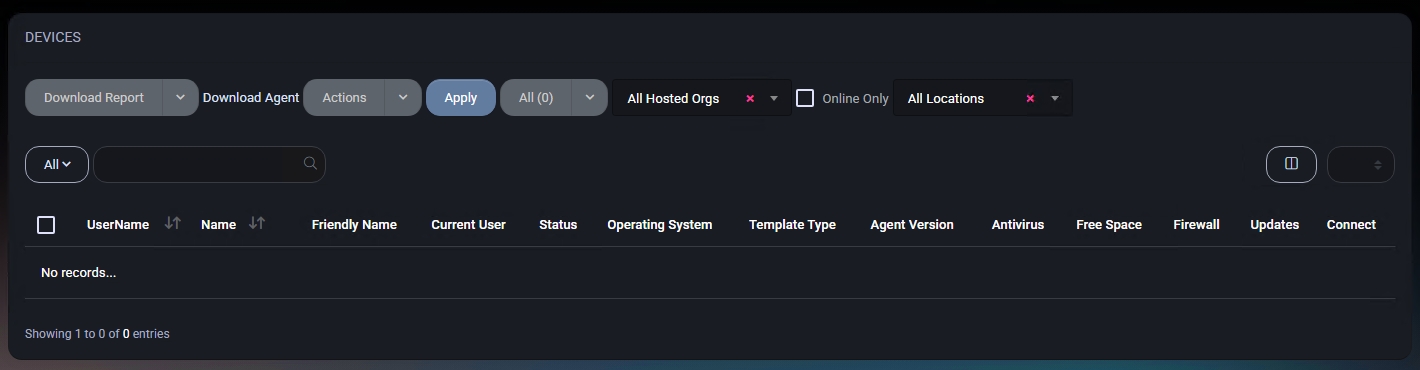The width and height of the screenshot is (1420, 370).
Task: Open the Download Agent link
Action: [x=251, y=98]
